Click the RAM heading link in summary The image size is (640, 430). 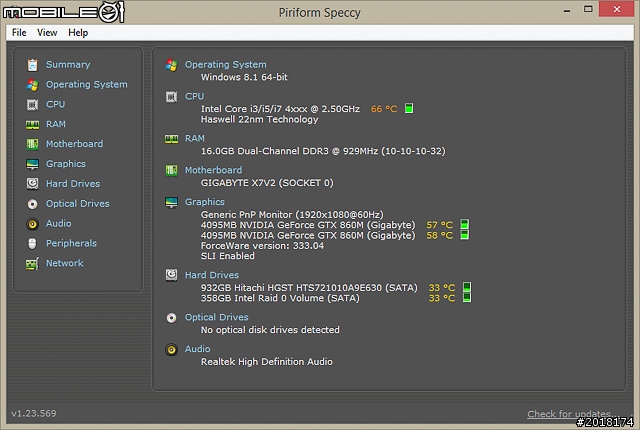click(x=195, y=139)
